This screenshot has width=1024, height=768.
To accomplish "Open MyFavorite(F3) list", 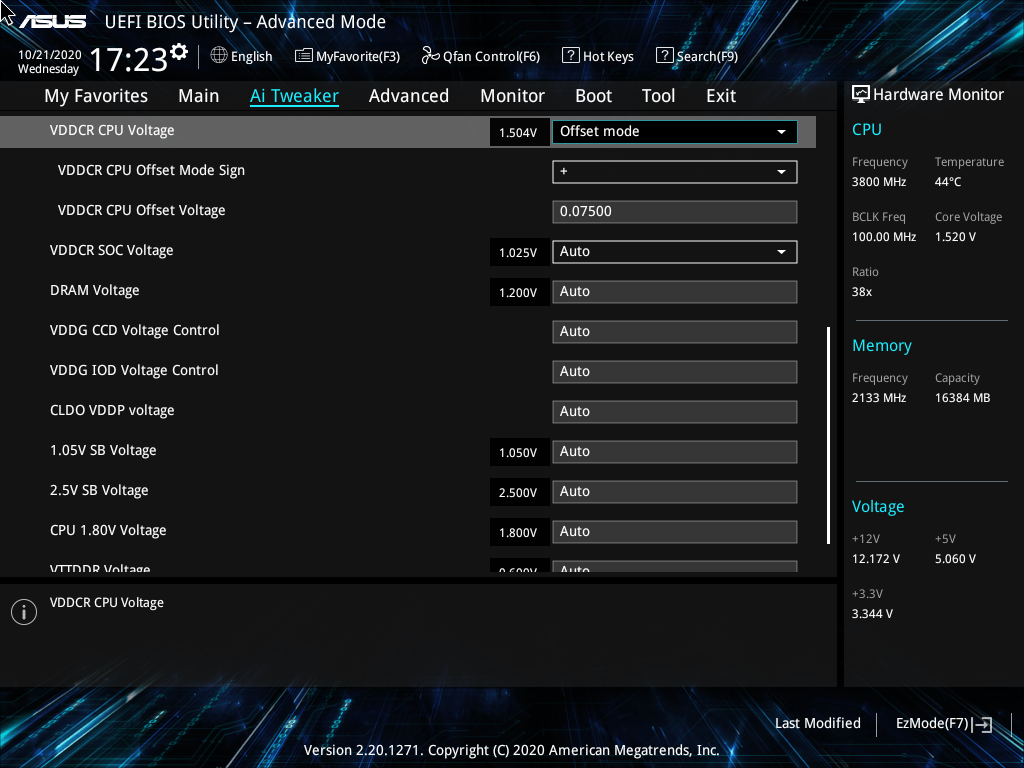I will tap(347, 56).
